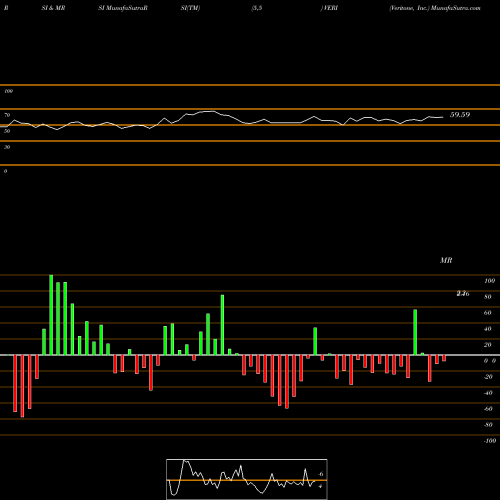Click the RSI 30 level label
The image size is (500, 500).
click(7, 147)
